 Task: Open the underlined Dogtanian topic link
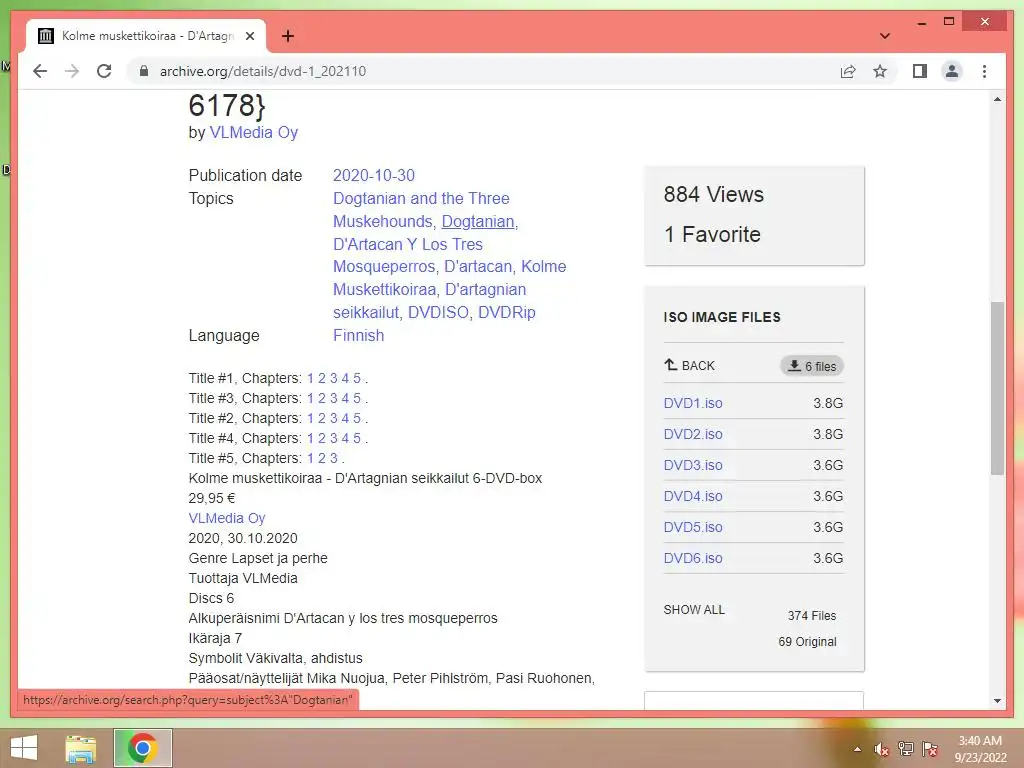tap(478, 221)
